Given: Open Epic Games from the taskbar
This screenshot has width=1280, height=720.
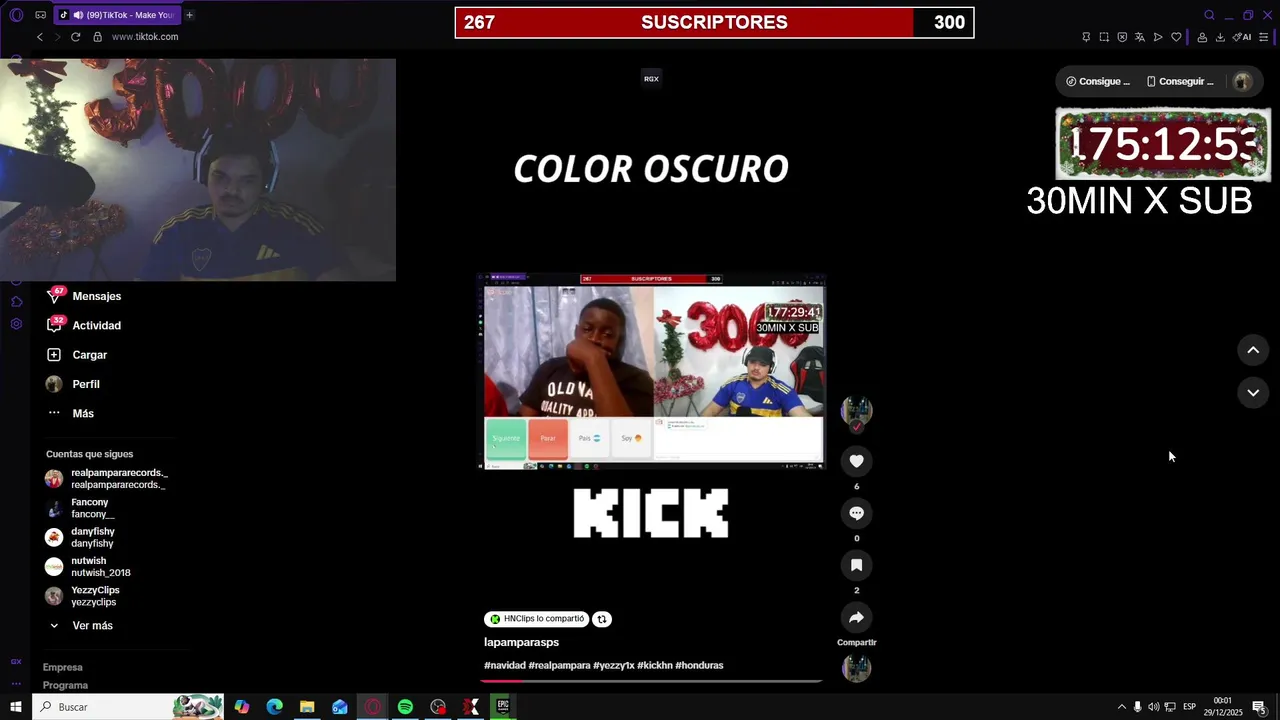Looking at the screenshot, I should tap(503, 707).
